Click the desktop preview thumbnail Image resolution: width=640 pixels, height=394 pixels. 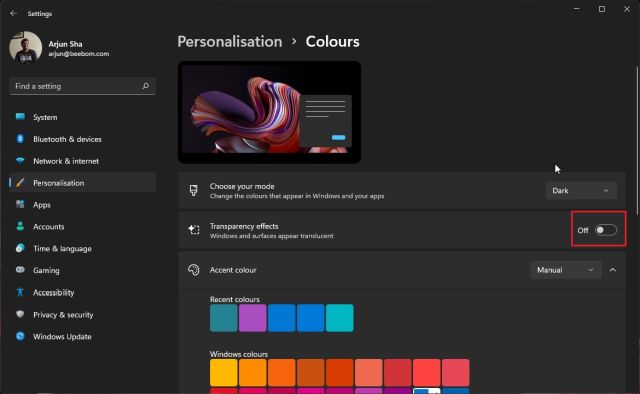coord(269,112)
